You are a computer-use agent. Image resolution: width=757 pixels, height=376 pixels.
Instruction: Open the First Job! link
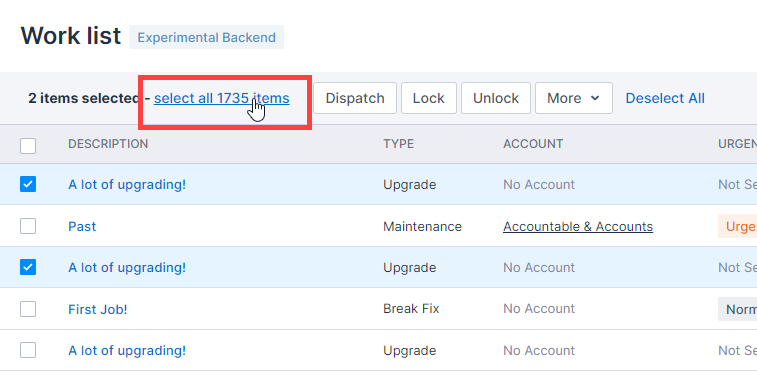coord(98,309)
